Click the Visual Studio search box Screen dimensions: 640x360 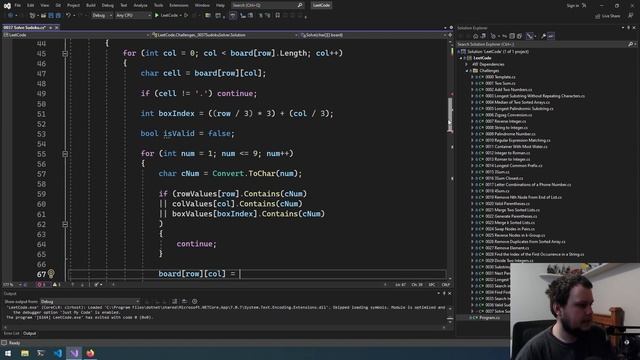tap(267, 5)
